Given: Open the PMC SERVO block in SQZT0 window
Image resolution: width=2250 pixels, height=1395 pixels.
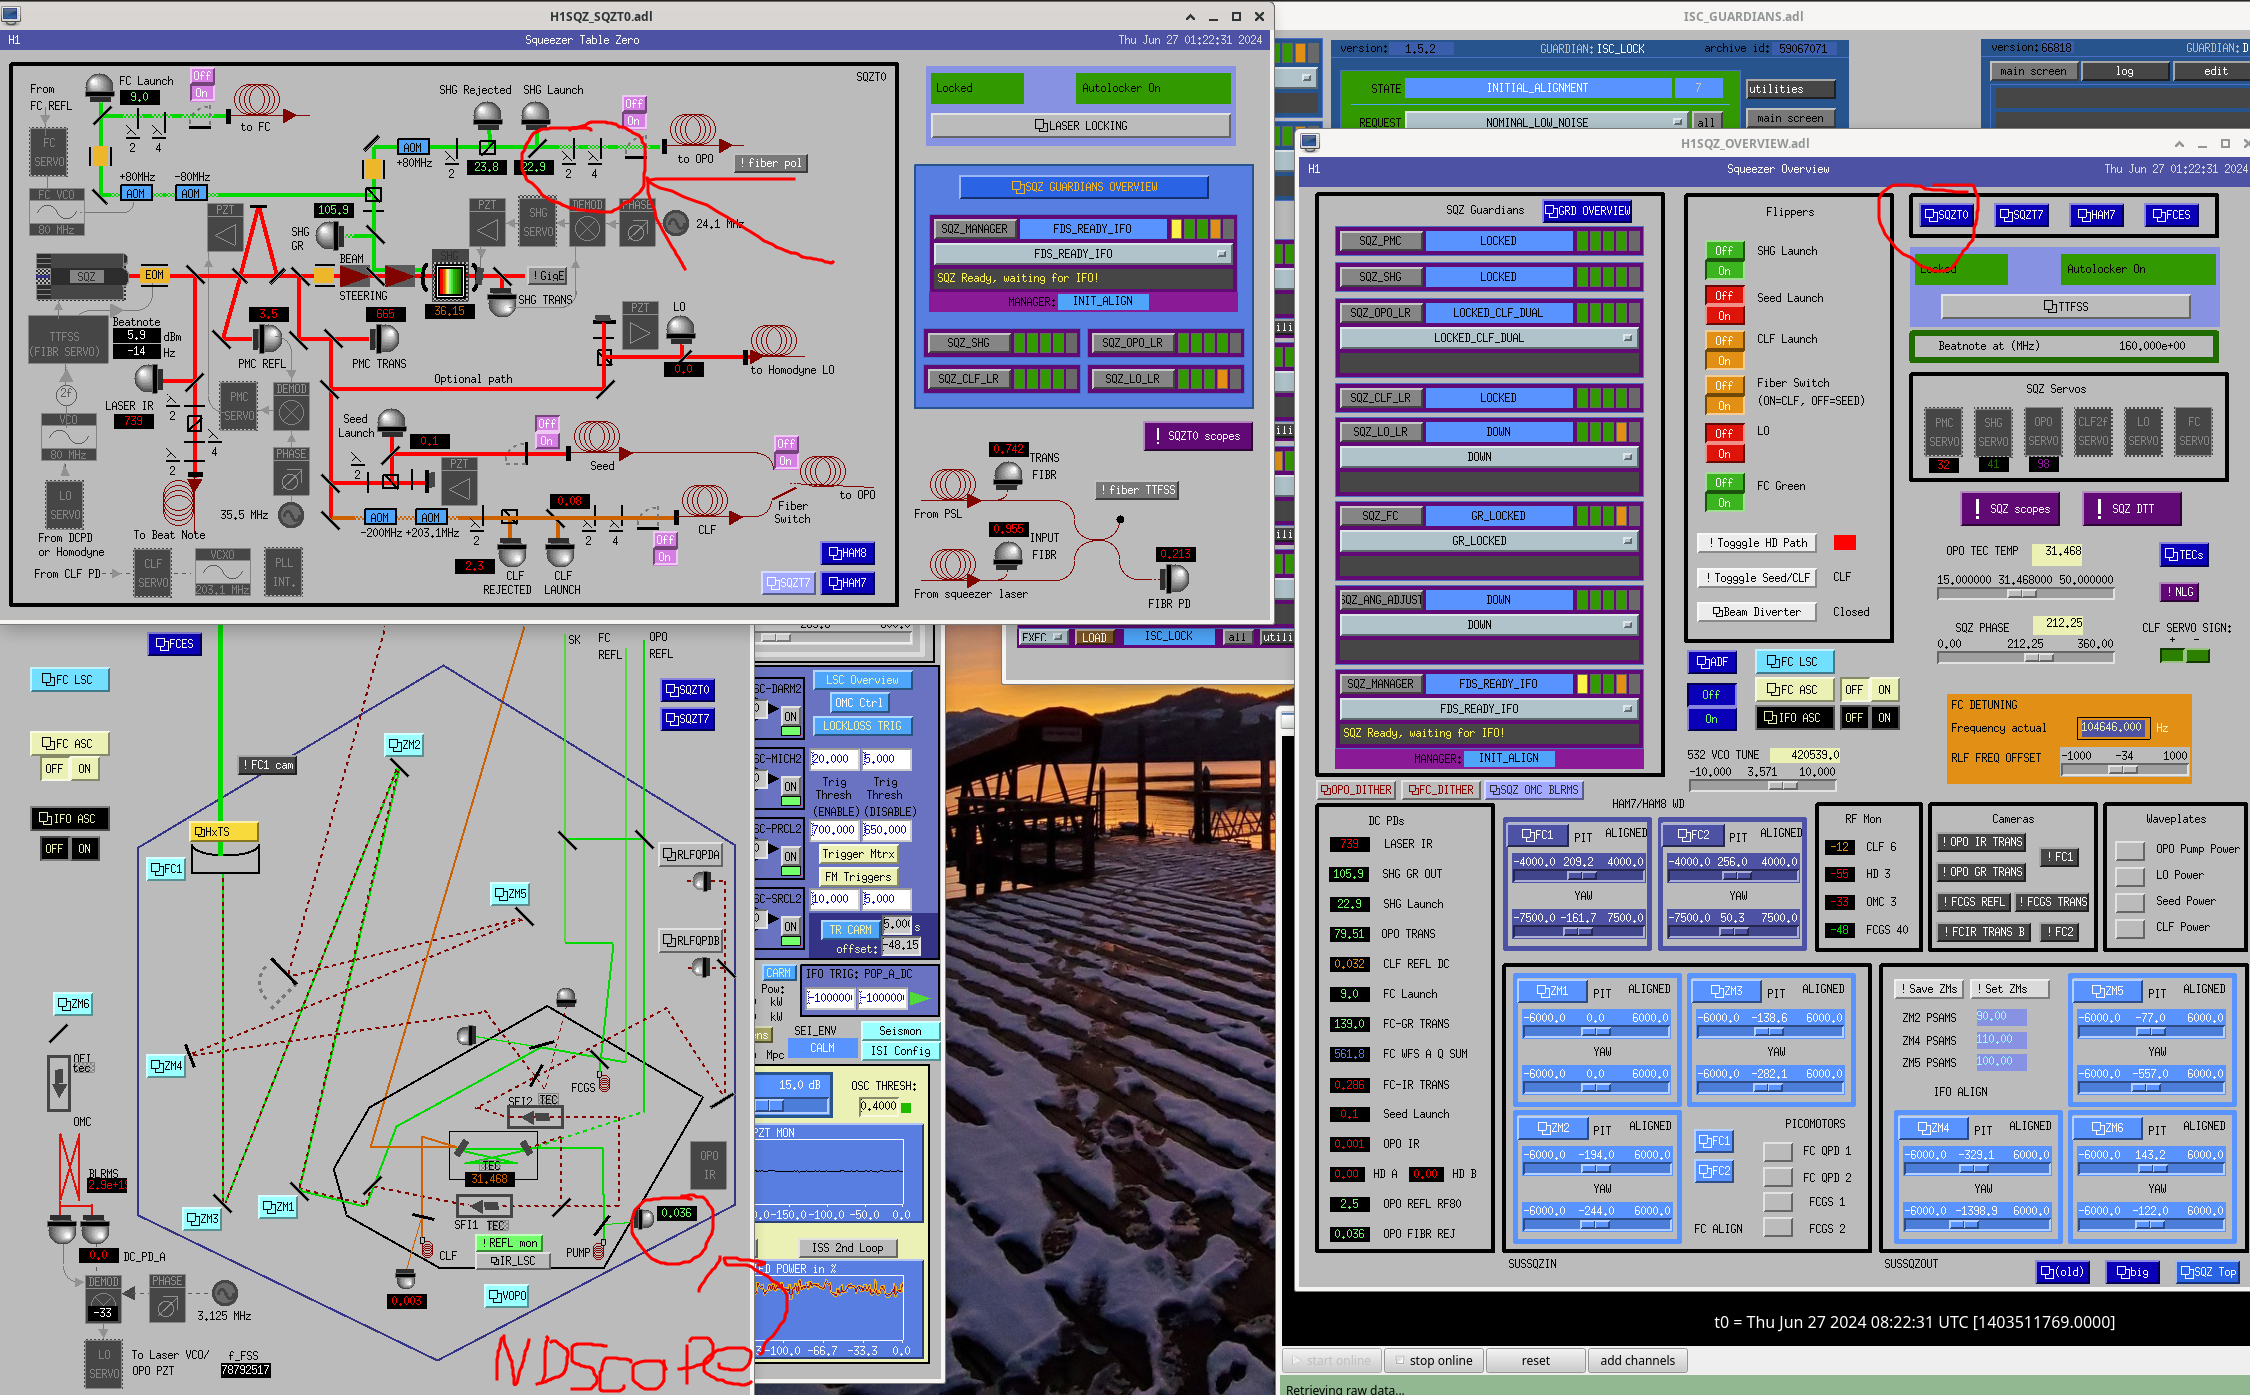Looking at the screenshot, I should point(239,406).
